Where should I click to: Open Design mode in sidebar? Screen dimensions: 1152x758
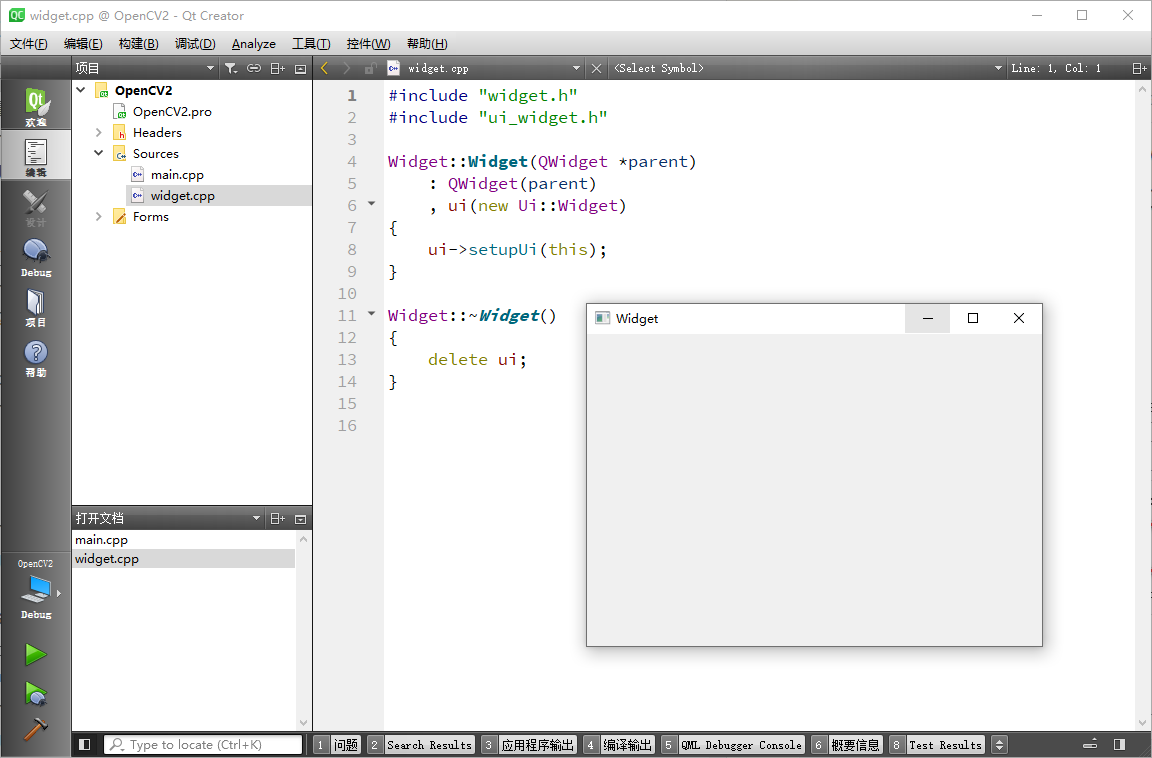coord(35,206)
